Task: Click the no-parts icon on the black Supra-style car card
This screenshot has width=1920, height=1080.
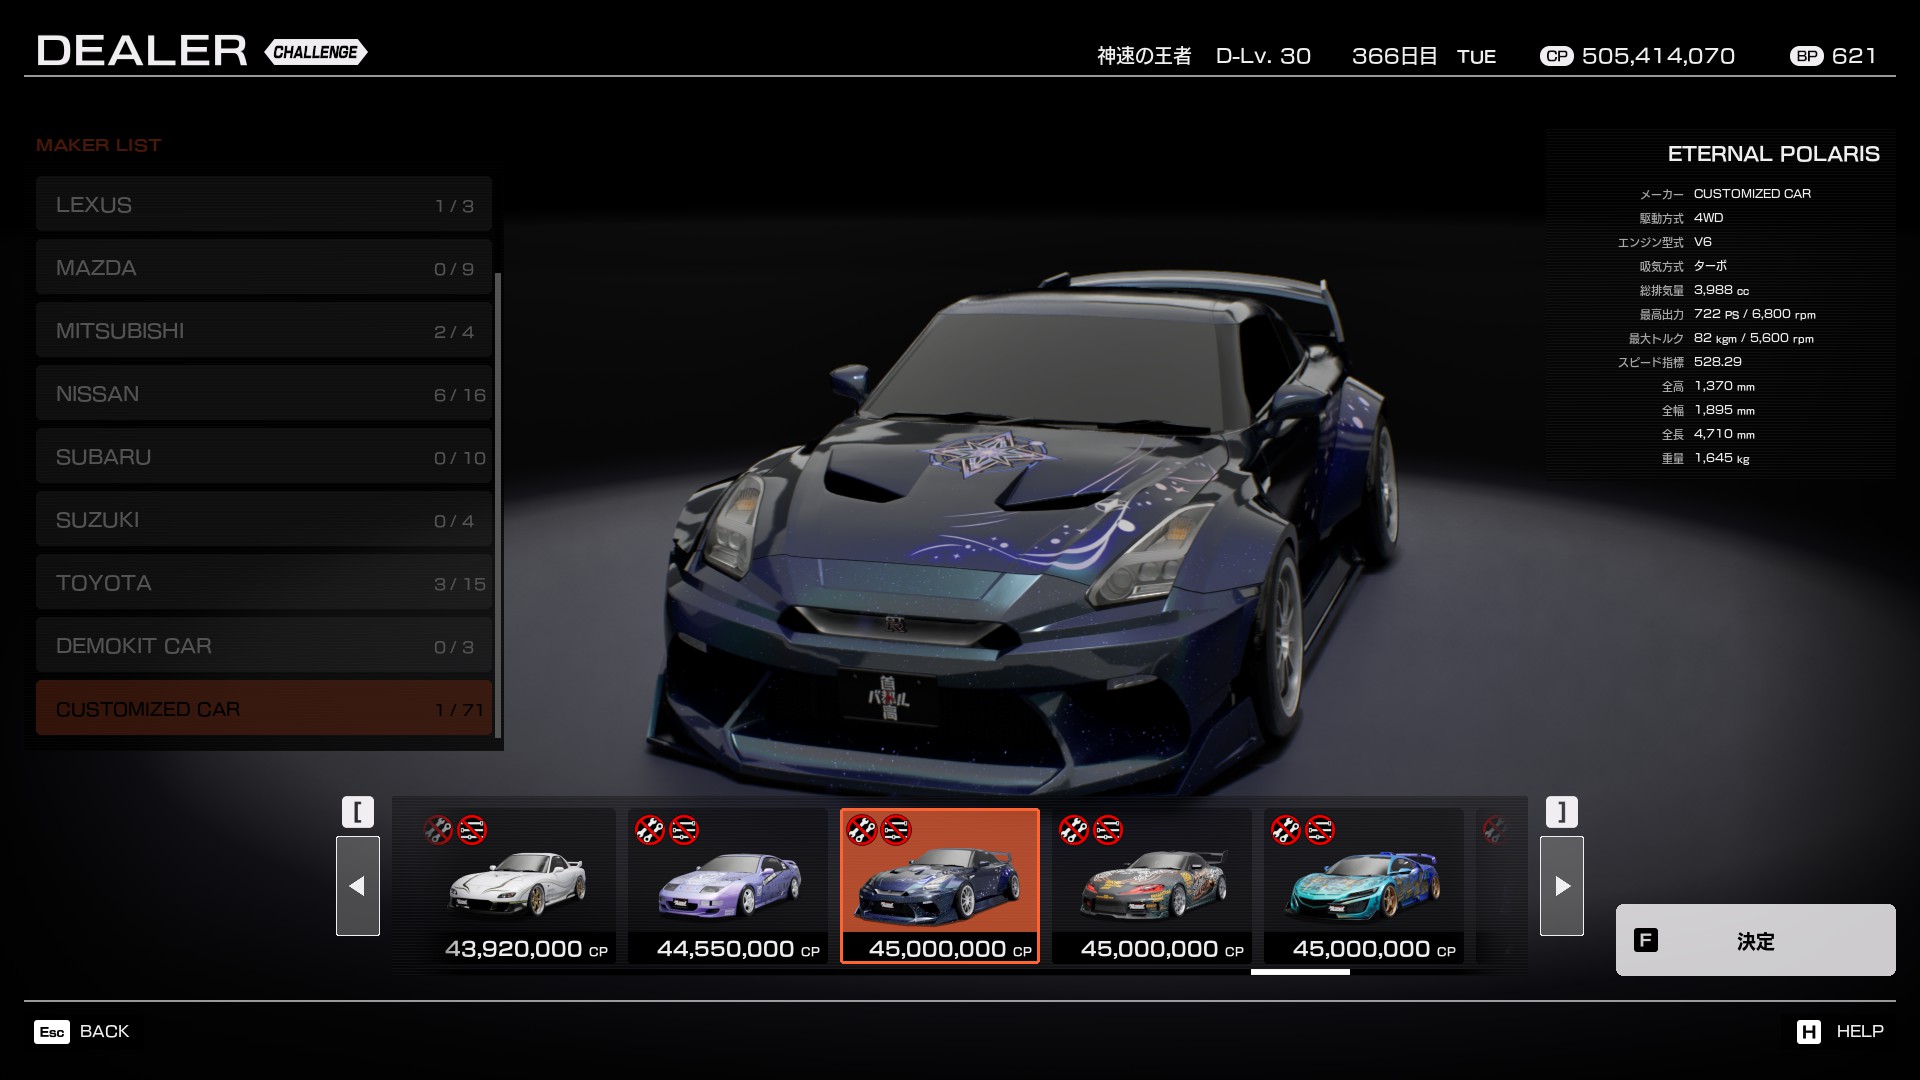Action: tap(1108, 830)
